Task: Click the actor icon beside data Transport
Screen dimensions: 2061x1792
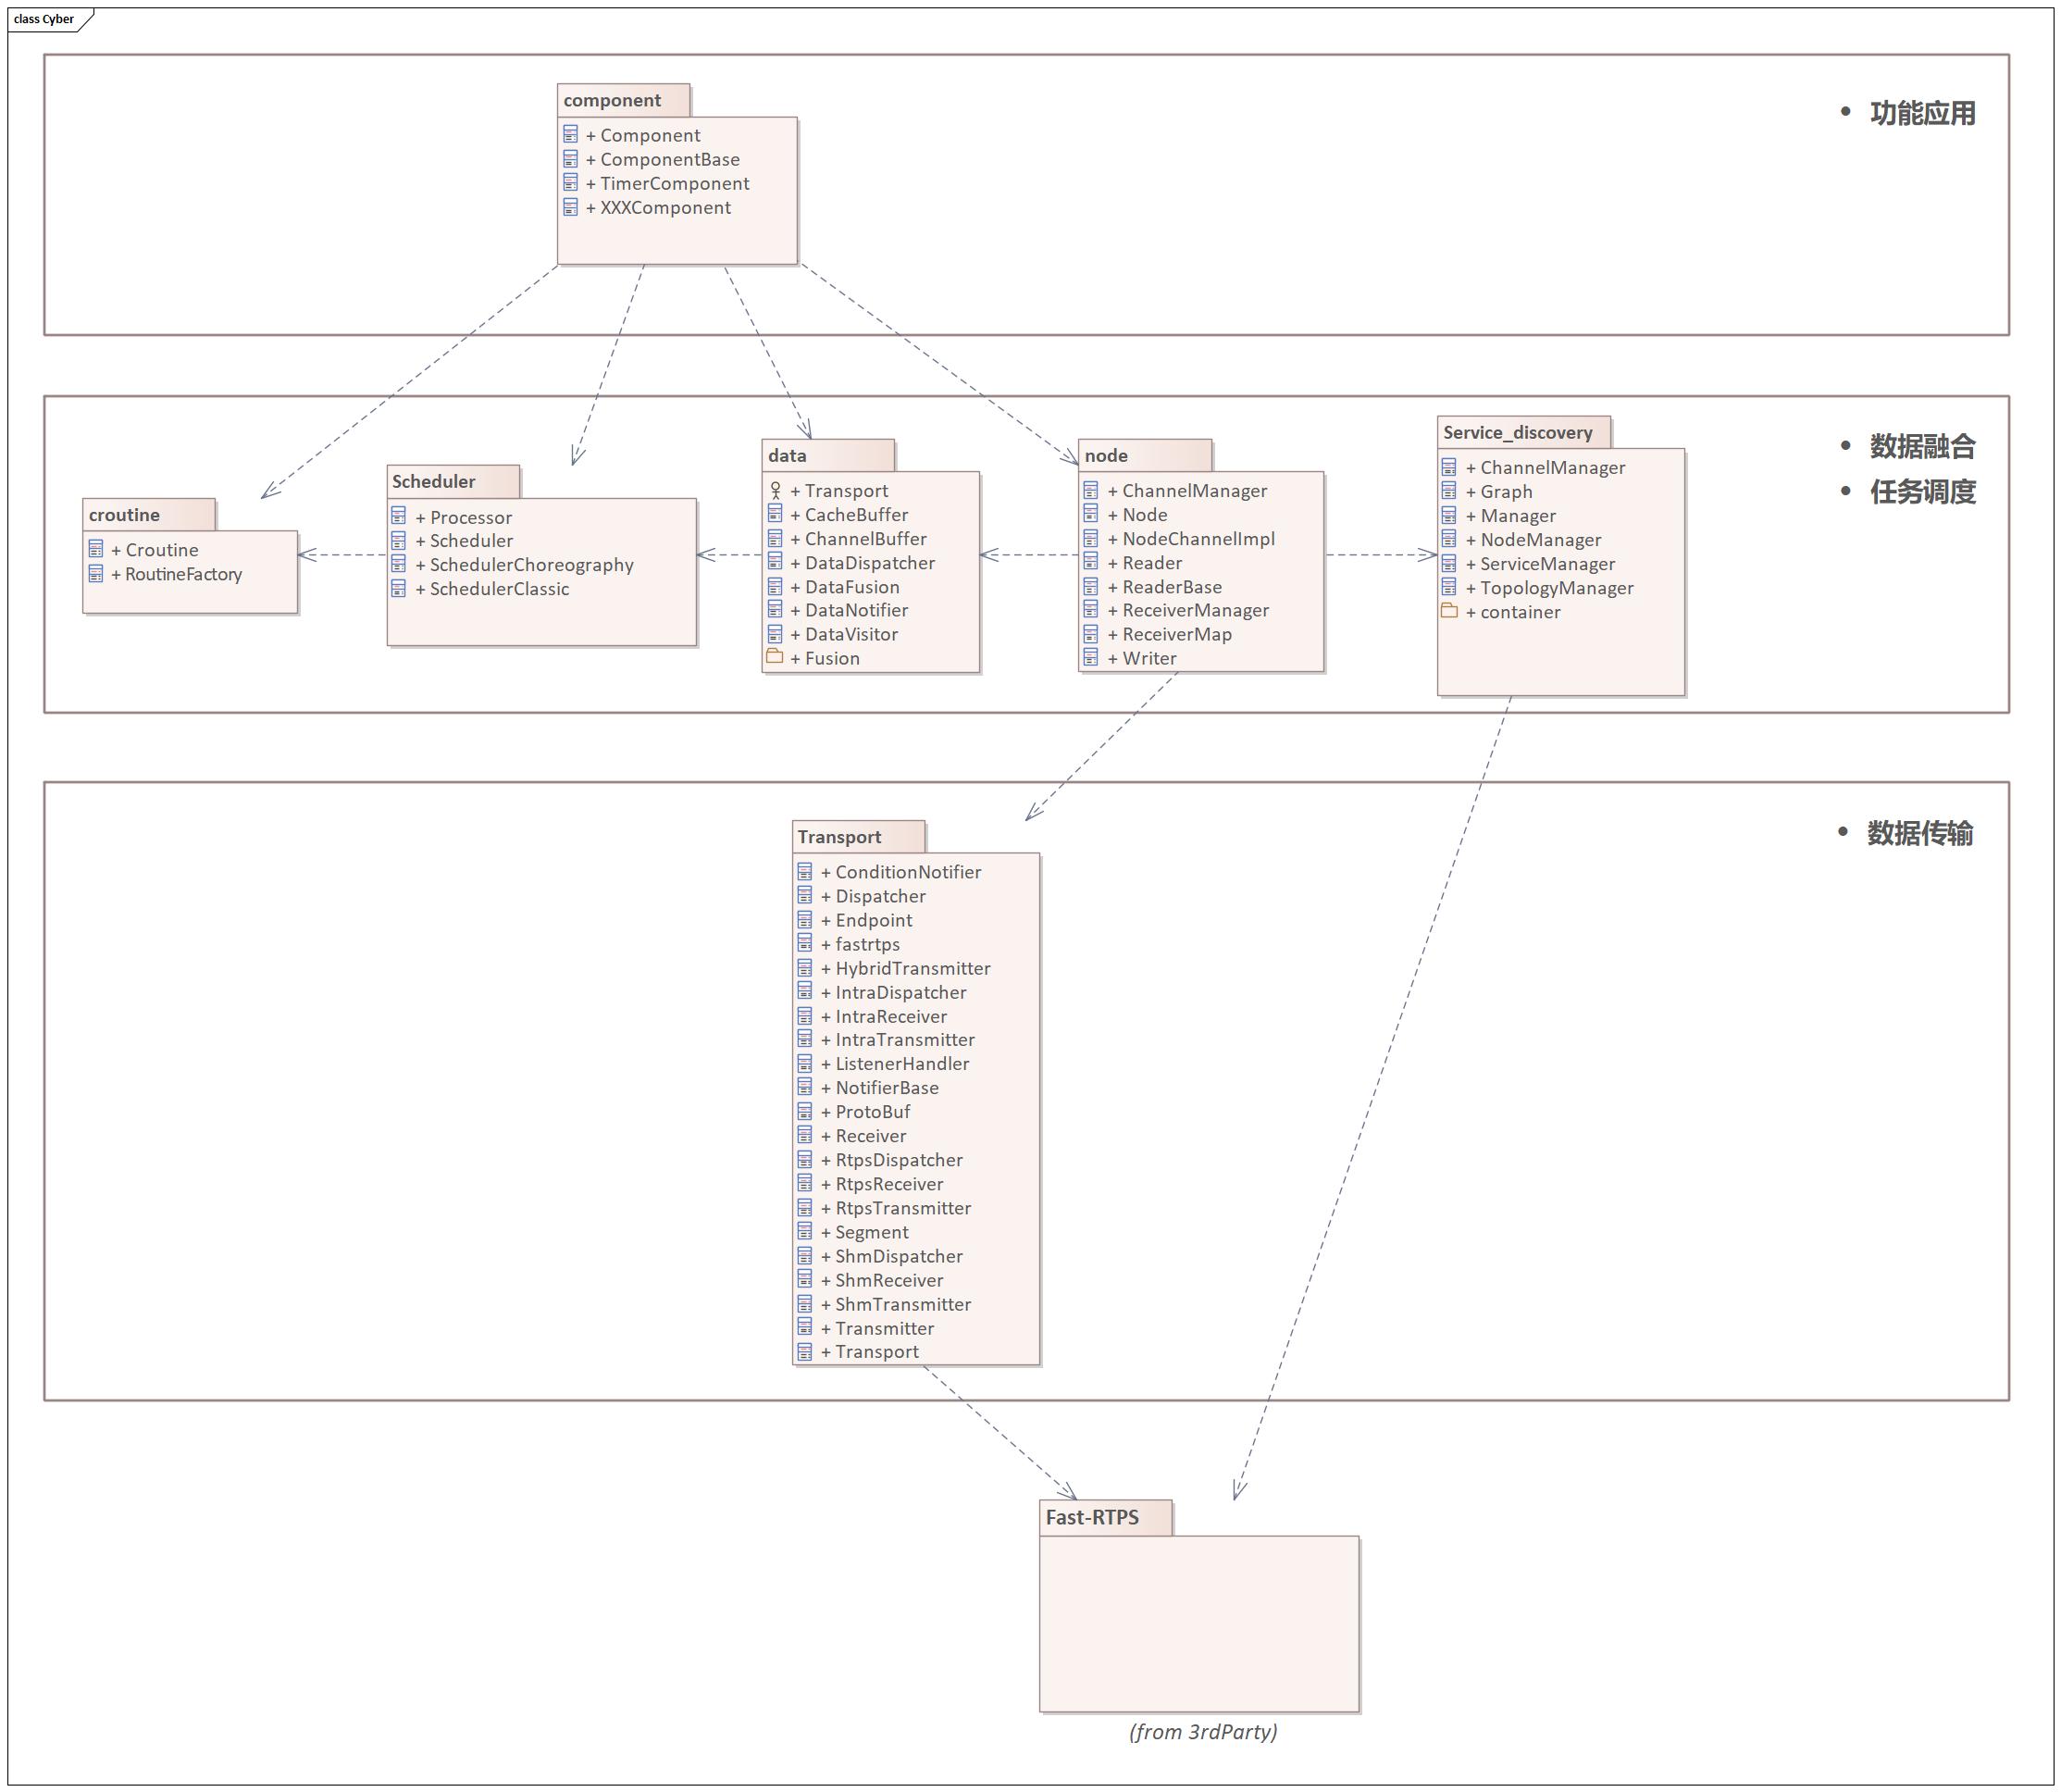Action: coord(775,490)
